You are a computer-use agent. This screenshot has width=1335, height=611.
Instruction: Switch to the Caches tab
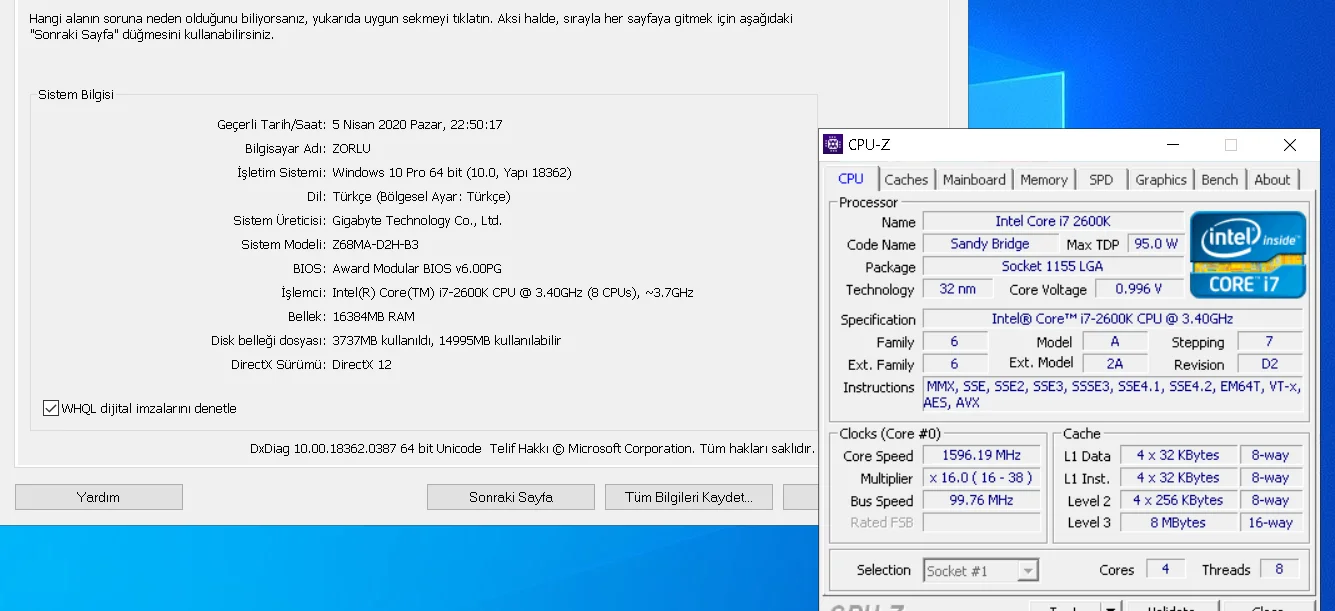(x=906, y=180)
